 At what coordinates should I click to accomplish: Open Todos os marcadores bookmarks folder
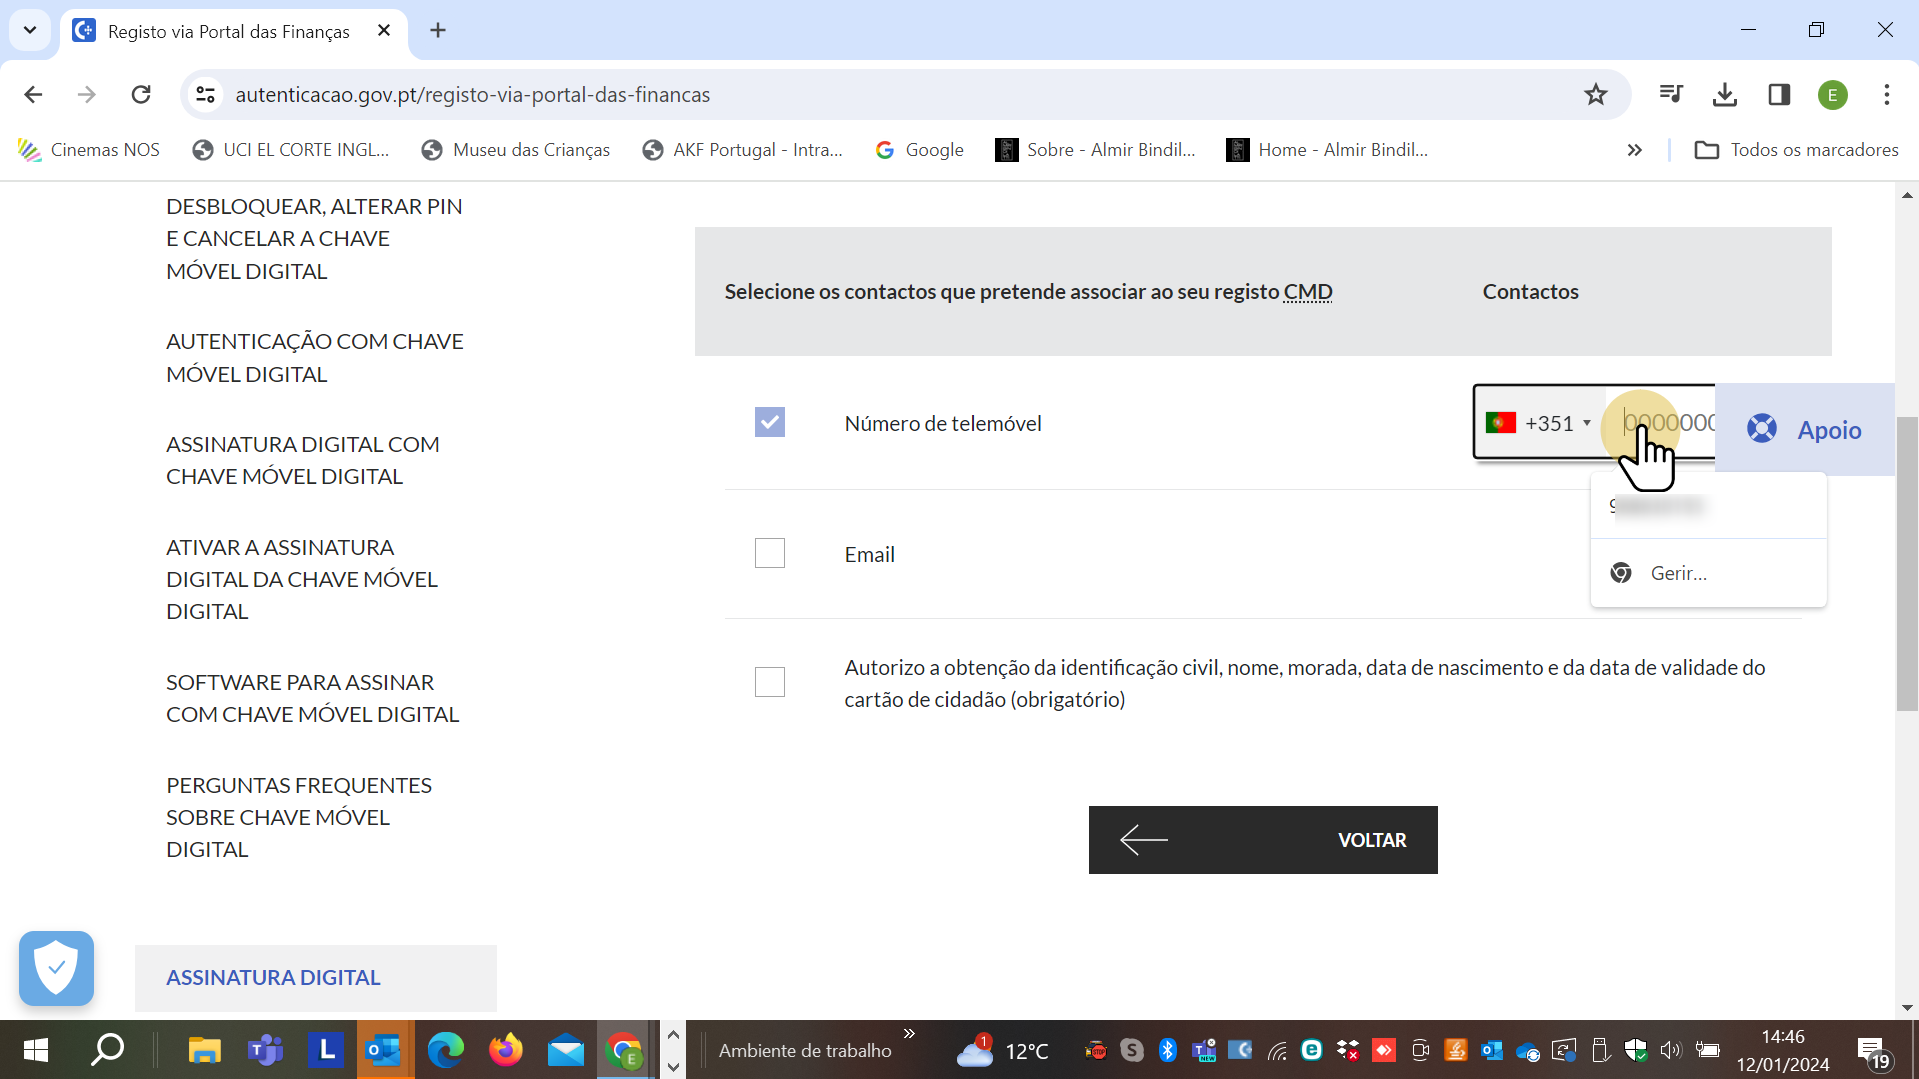point(1797,150)
